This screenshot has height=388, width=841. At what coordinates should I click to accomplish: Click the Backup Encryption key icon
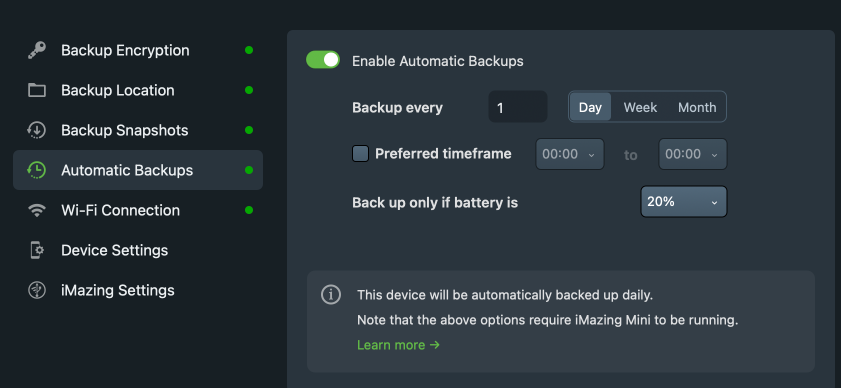[36, 50]
